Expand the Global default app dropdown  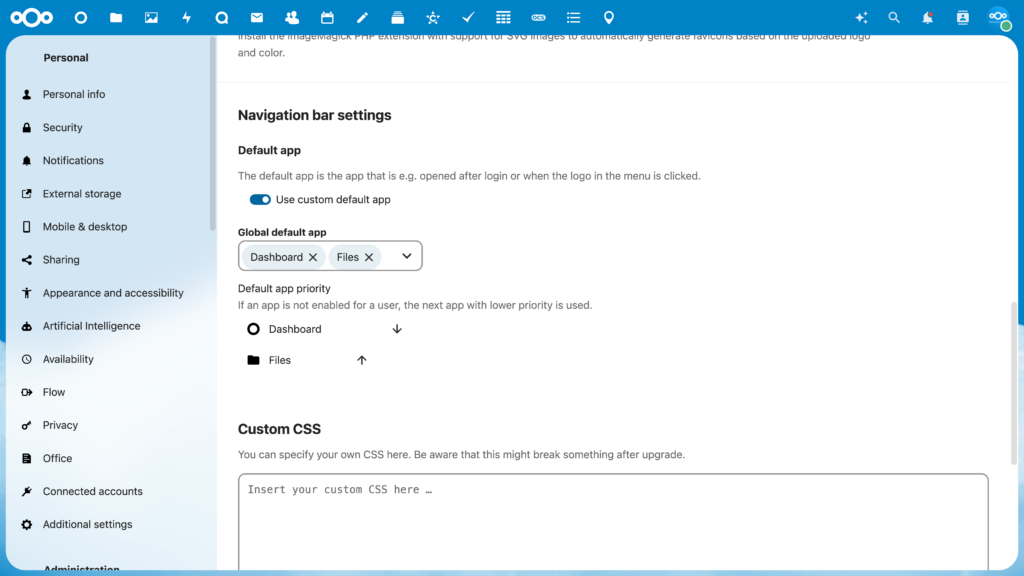(407, 257)
